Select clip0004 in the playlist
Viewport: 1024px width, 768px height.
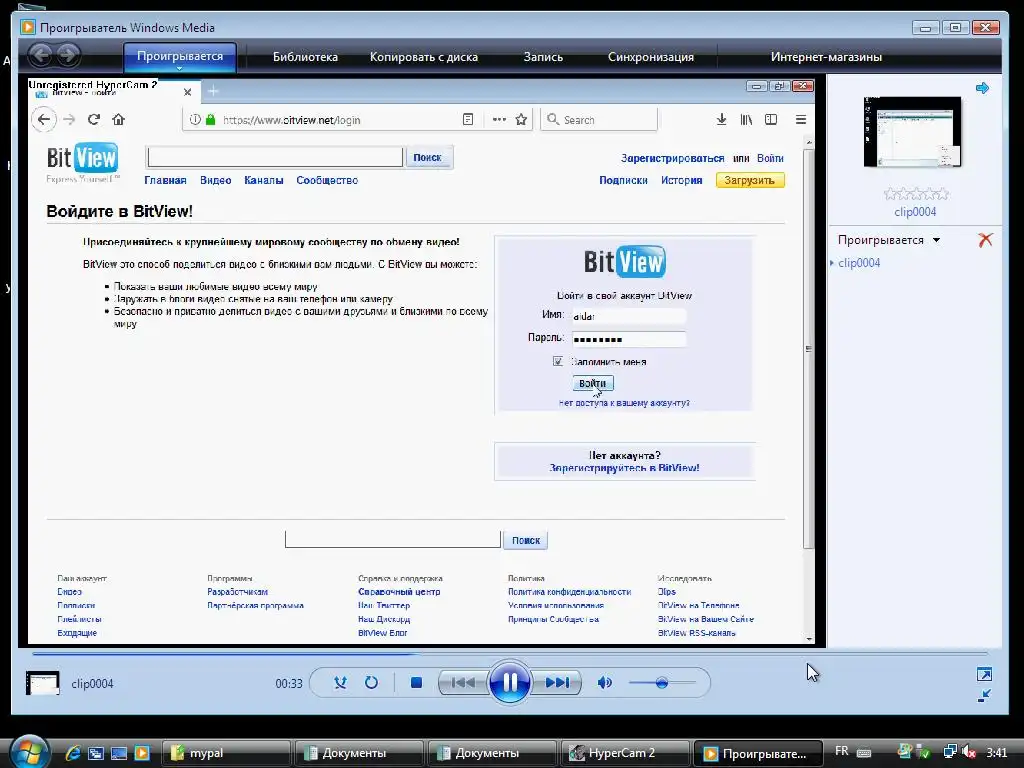point(859,263)
